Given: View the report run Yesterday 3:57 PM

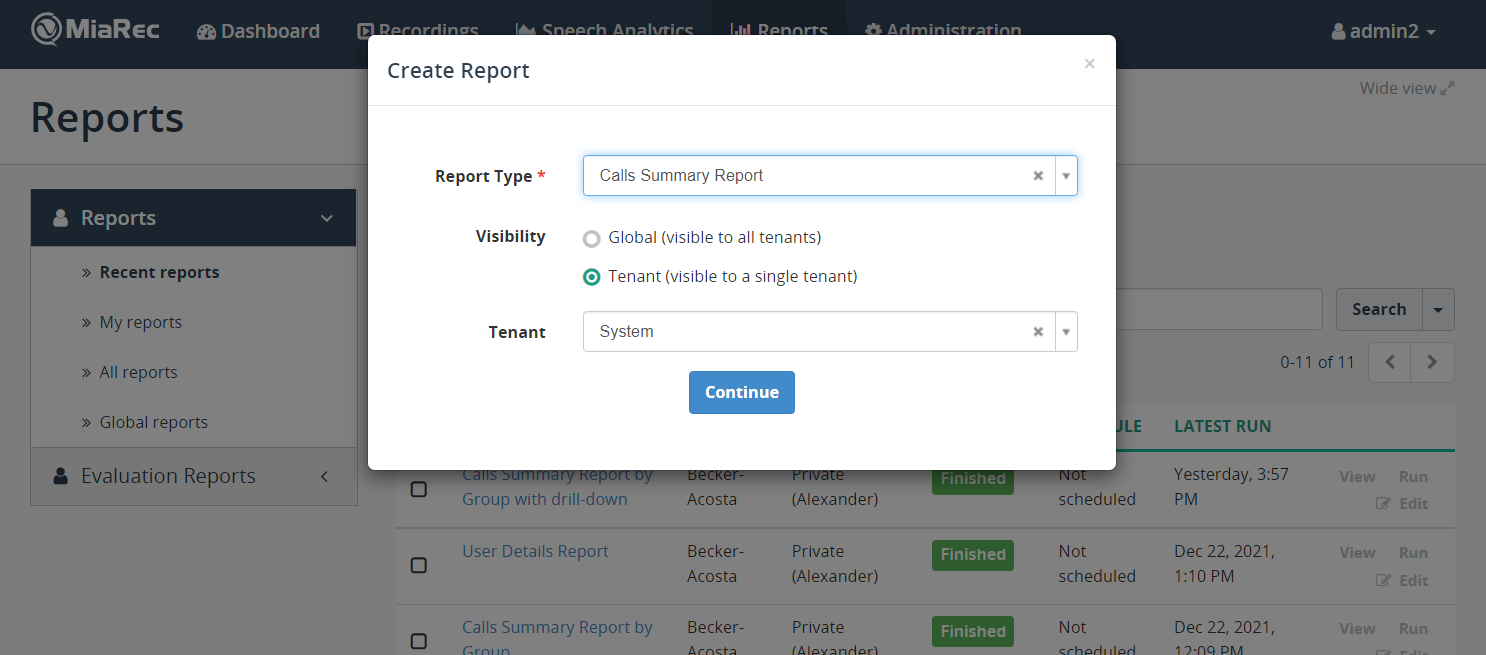Looking at the screenshot, I should (1357, 477).
